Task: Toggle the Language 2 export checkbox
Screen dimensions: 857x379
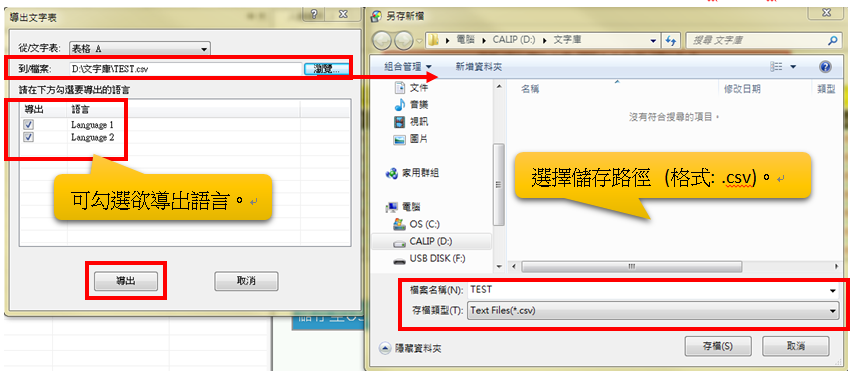Action: coord(29,138)
